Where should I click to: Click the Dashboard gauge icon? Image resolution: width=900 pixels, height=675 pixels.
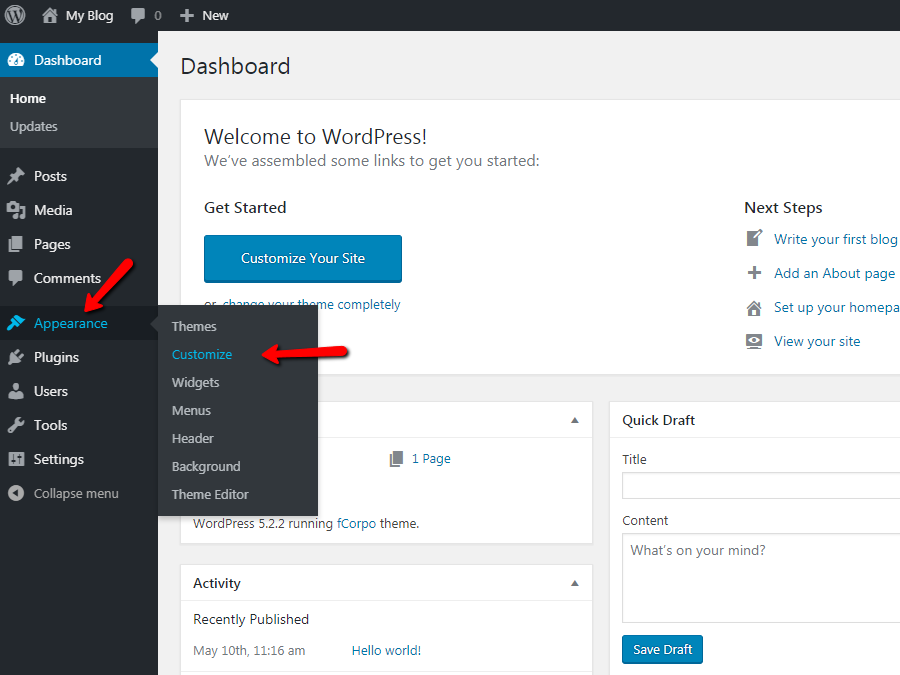click(16, 60)
